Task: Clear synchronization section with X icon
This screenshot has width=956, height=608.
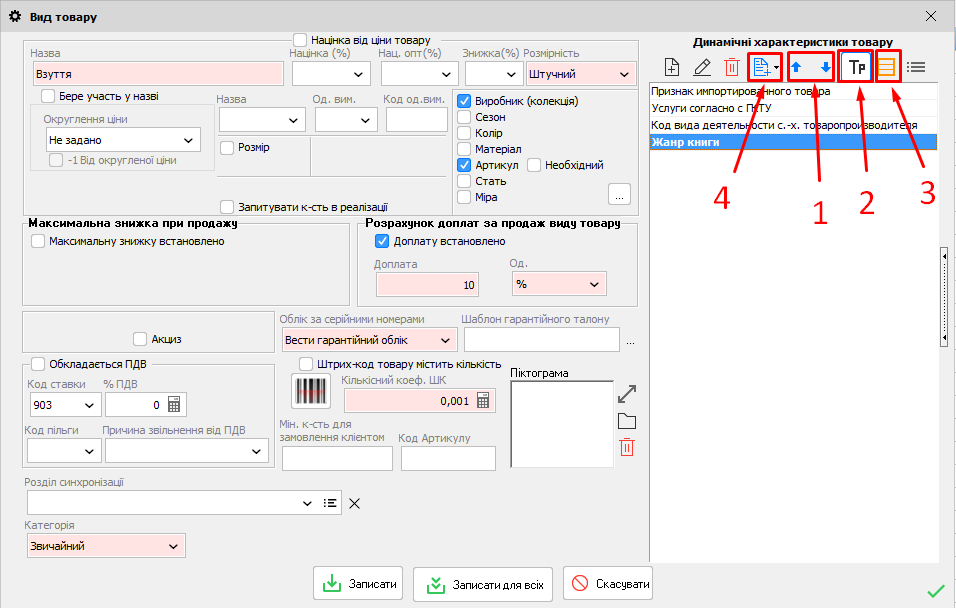Action: pos(354,503)
